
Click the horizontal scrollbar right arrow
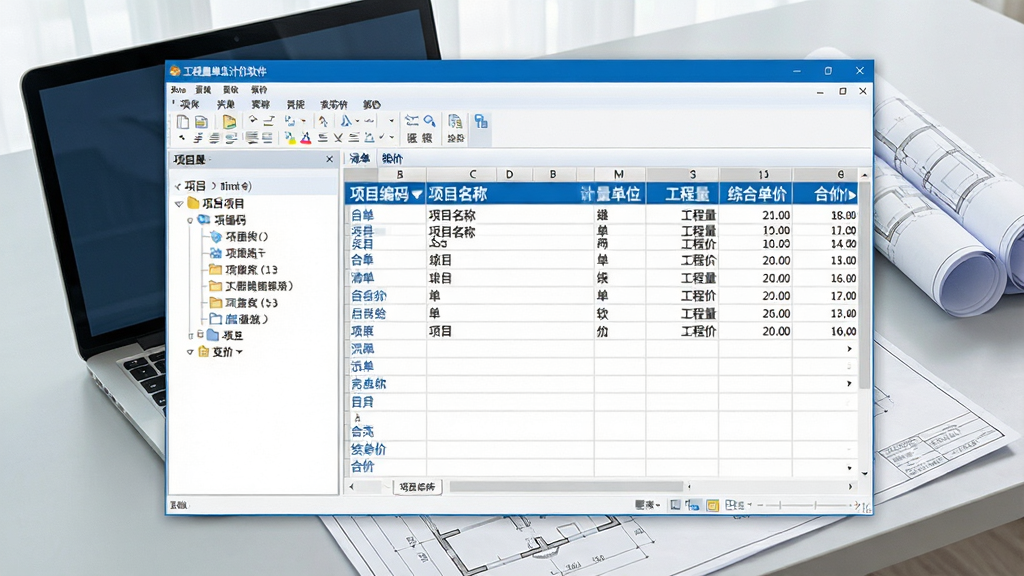click(x=850, y=487)
